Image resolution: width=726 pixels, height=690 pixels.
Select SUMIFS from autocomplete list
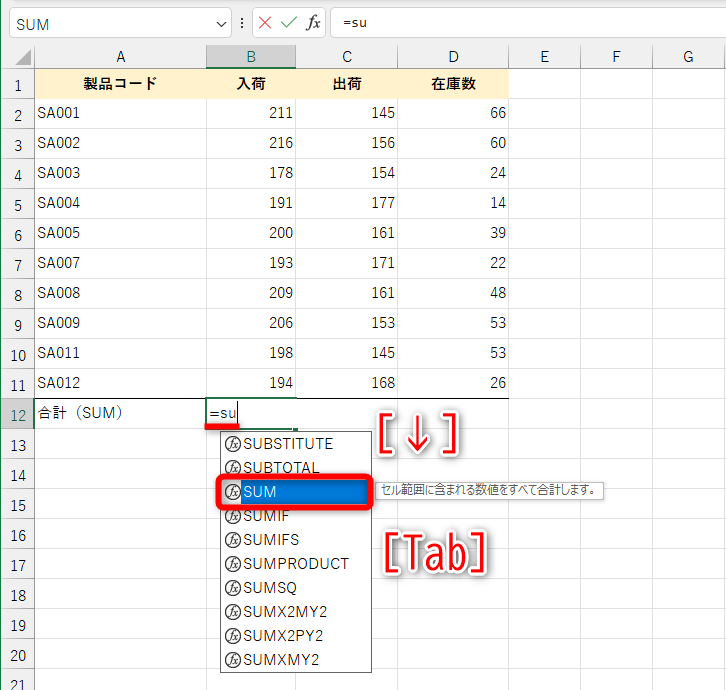(296, 539)
